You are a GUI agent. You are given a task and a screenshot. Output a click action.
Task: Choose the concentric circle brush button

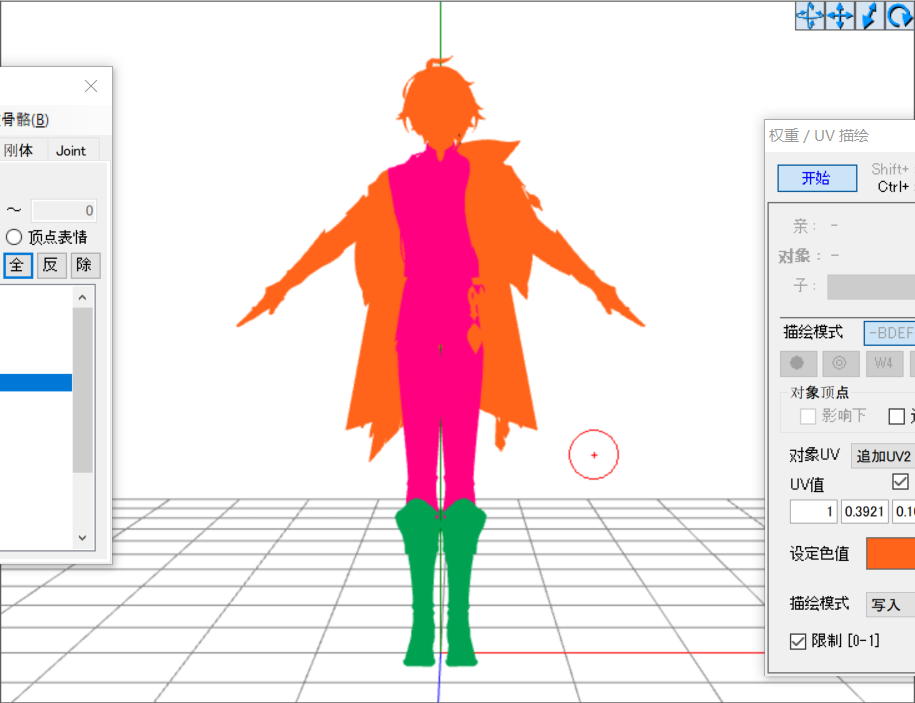840,363
